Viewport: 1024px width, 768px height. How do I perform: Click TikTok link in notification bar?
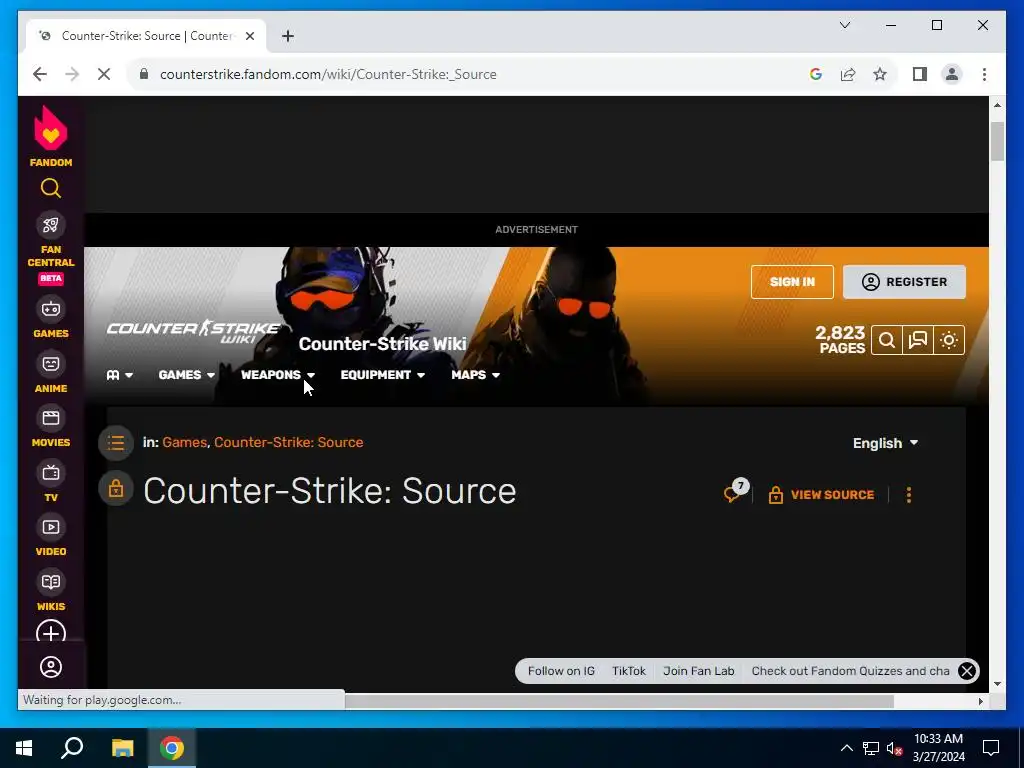(629, 671)
